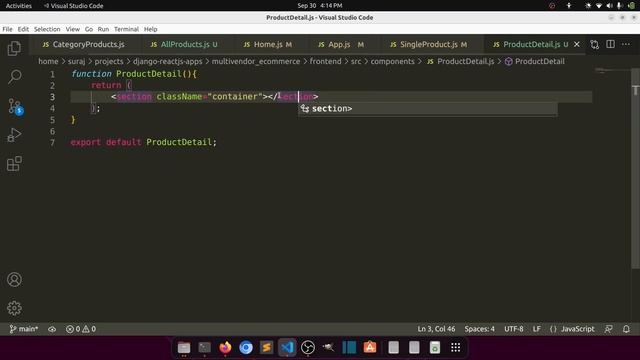Image resolution: width=640 pixels, height=360 pixels.
Task: Click the Open Changes compare icon
Action: click(x=595, y=44)
